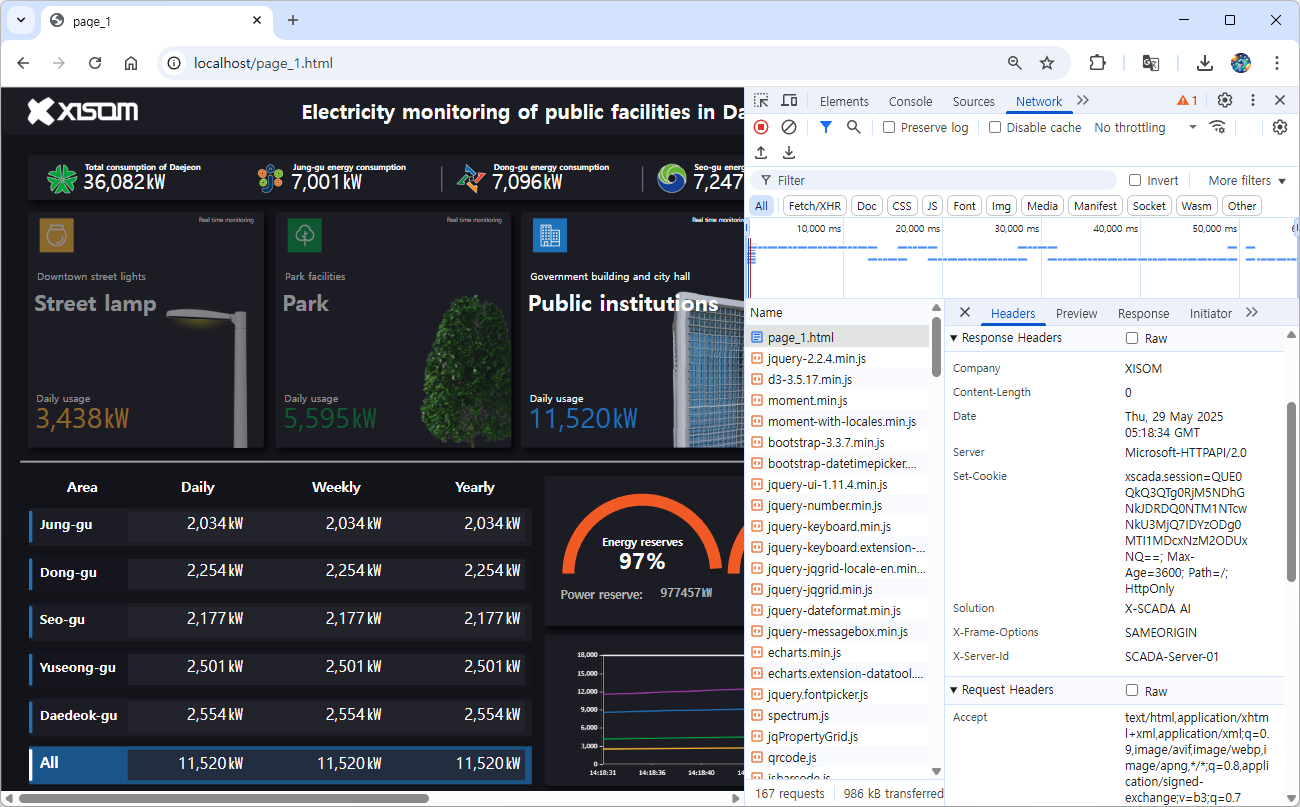Open Chrome downloads
1300x807 pixels.
coord(1205,63)
